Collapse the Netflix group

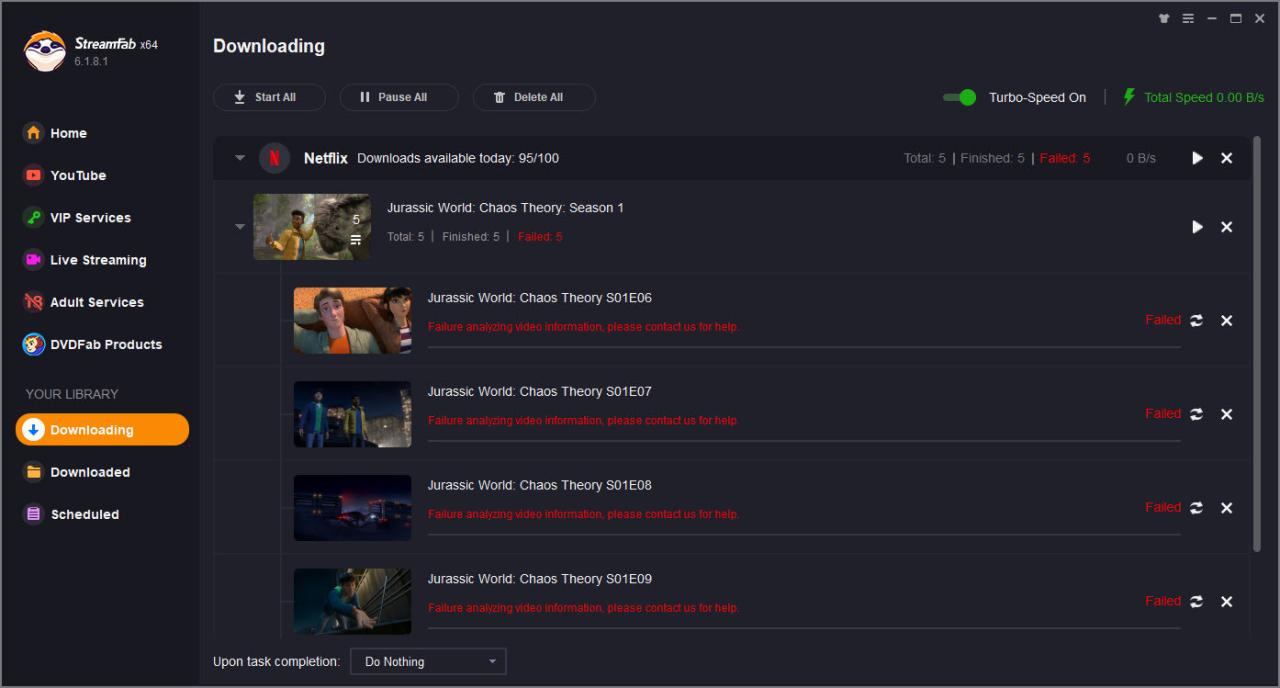(240, 158)
